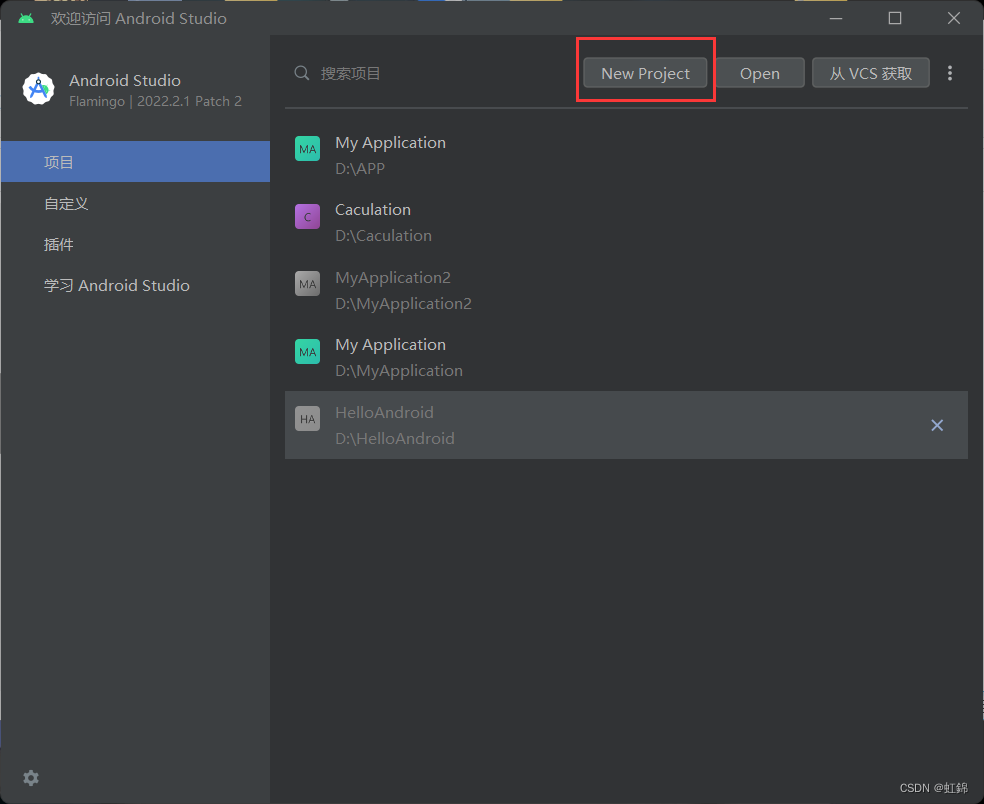This screenshot has height=804, width=984.
Task: Click the gray HA HelloAndroid project icon
Action: tap(307, 420)
